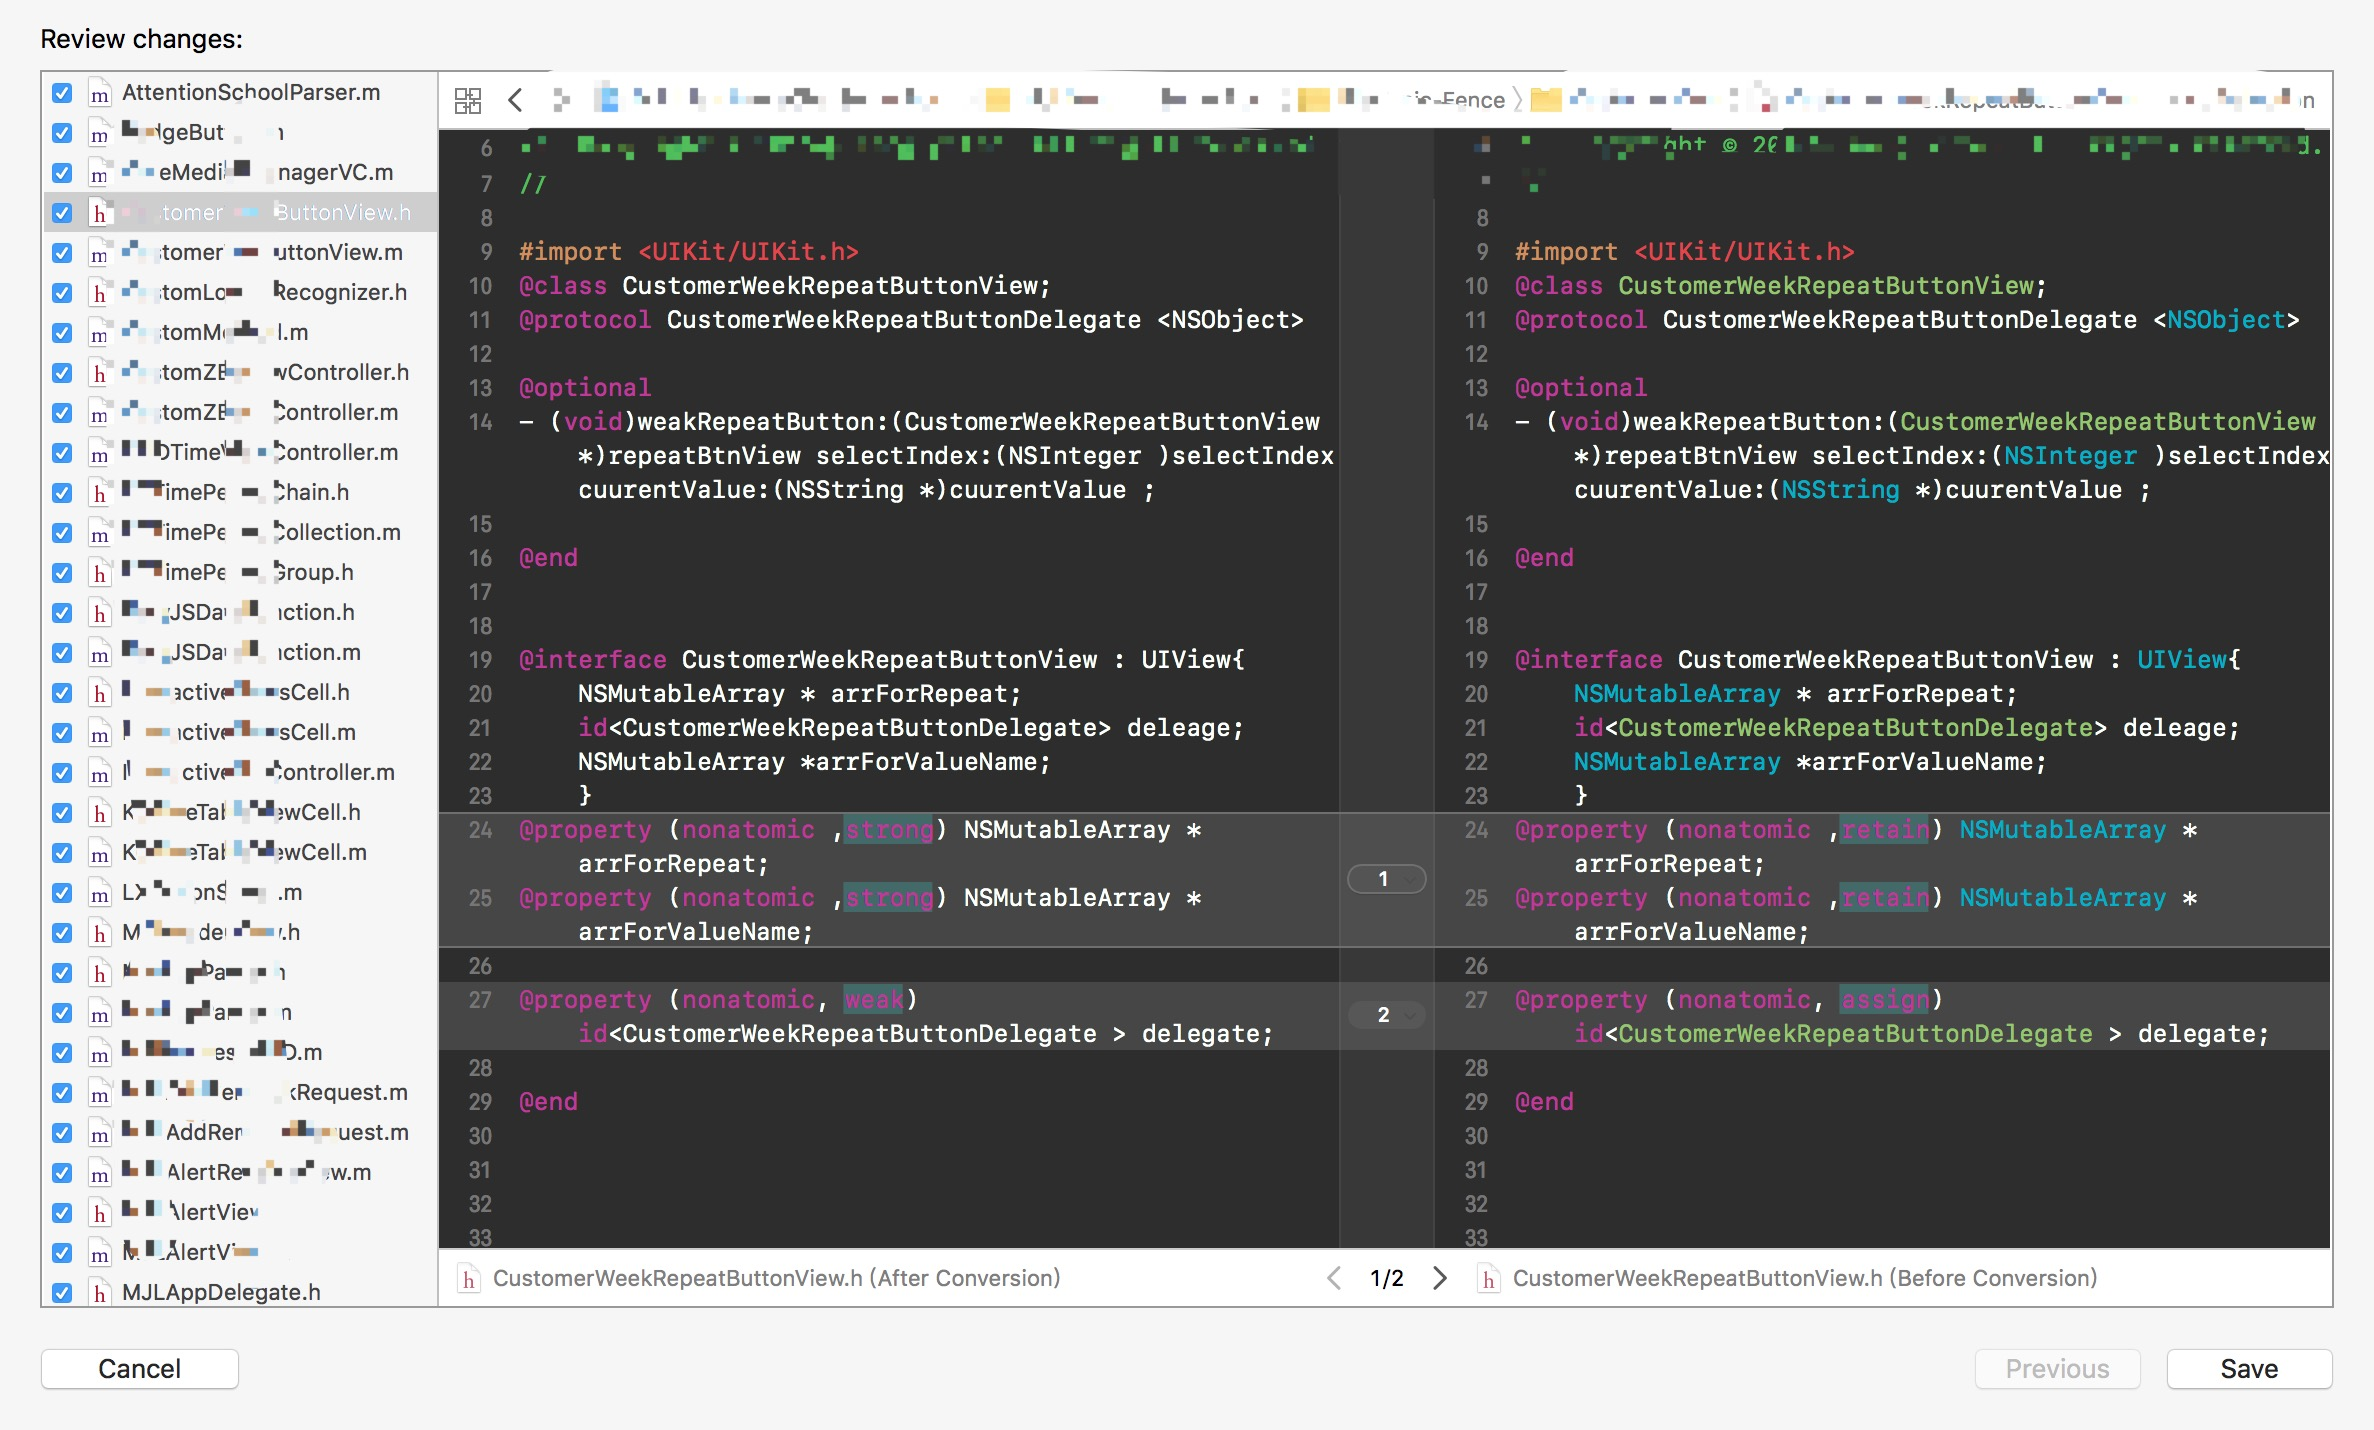Toggle checkbox for selected ButtonView.h file

click(x=62, y=213)
